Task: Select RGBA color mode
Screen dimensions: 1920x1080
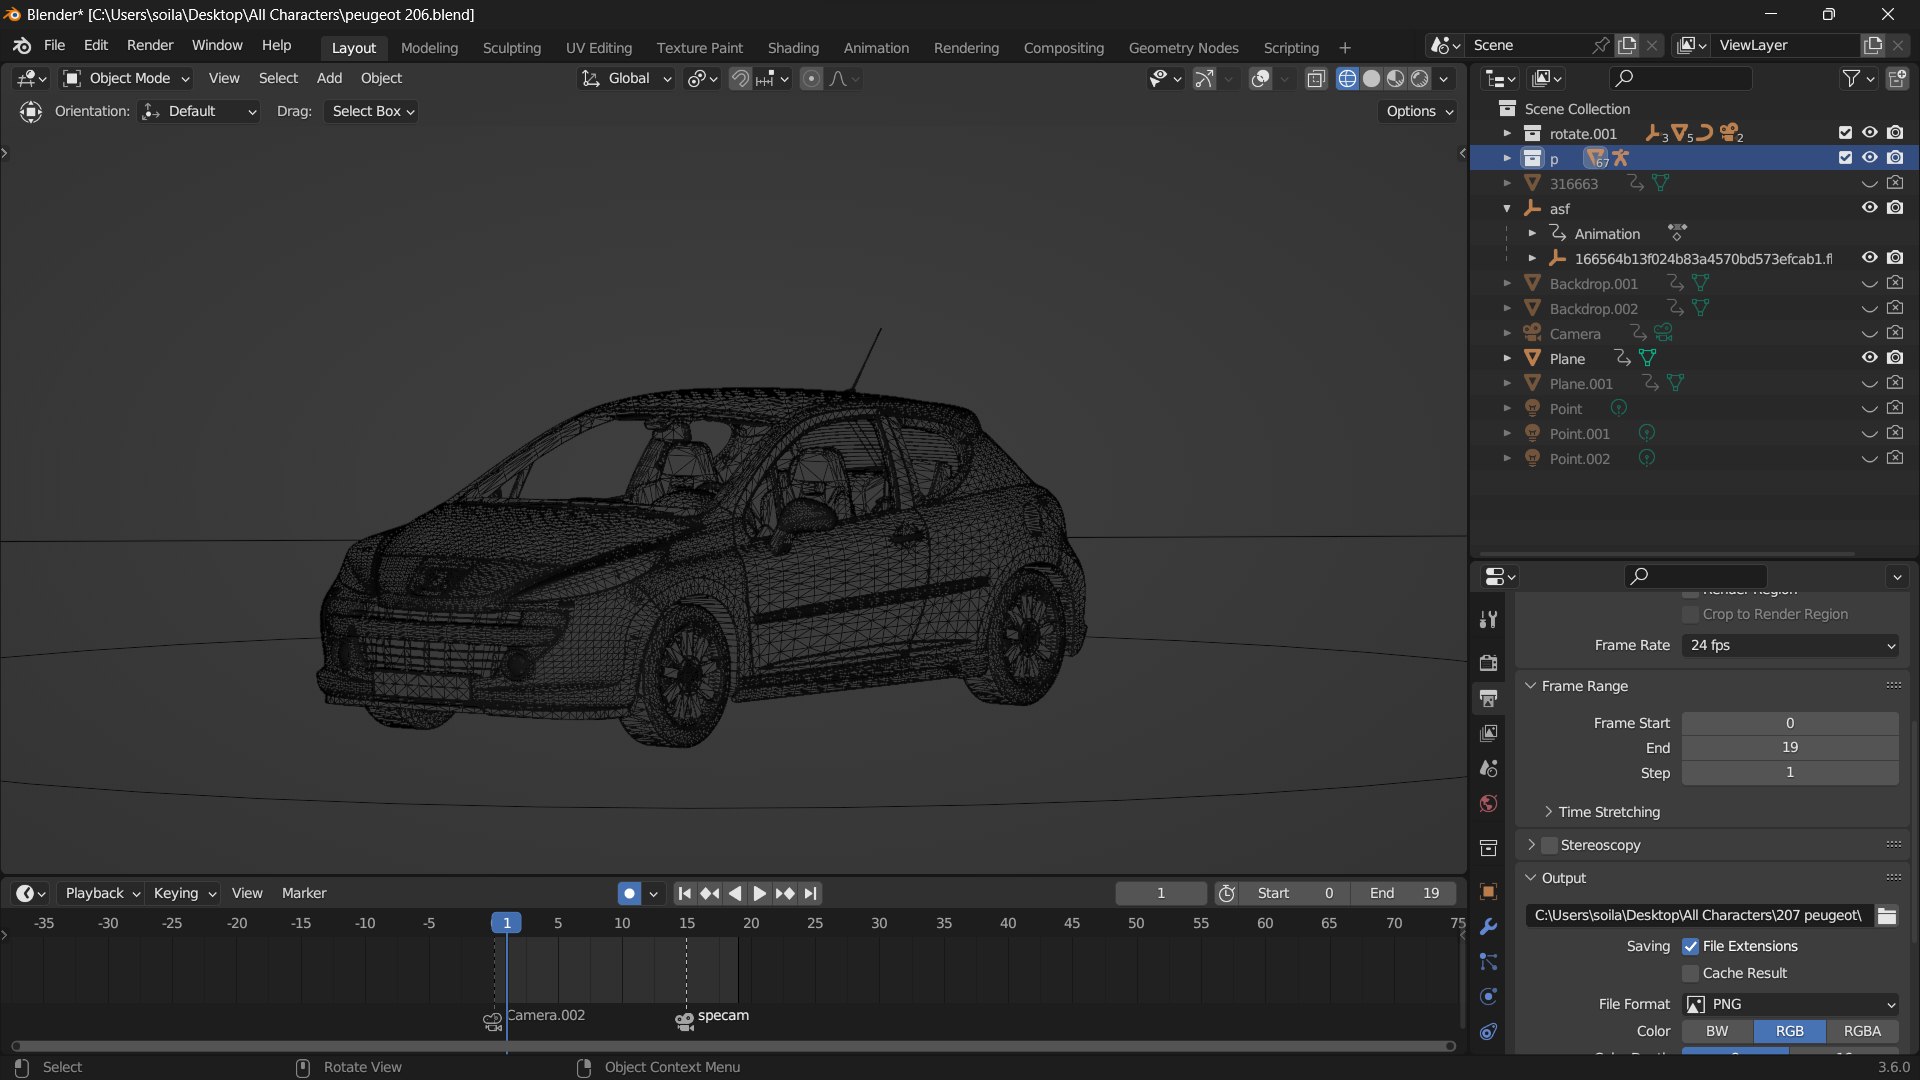Action: (1862, 1031)
